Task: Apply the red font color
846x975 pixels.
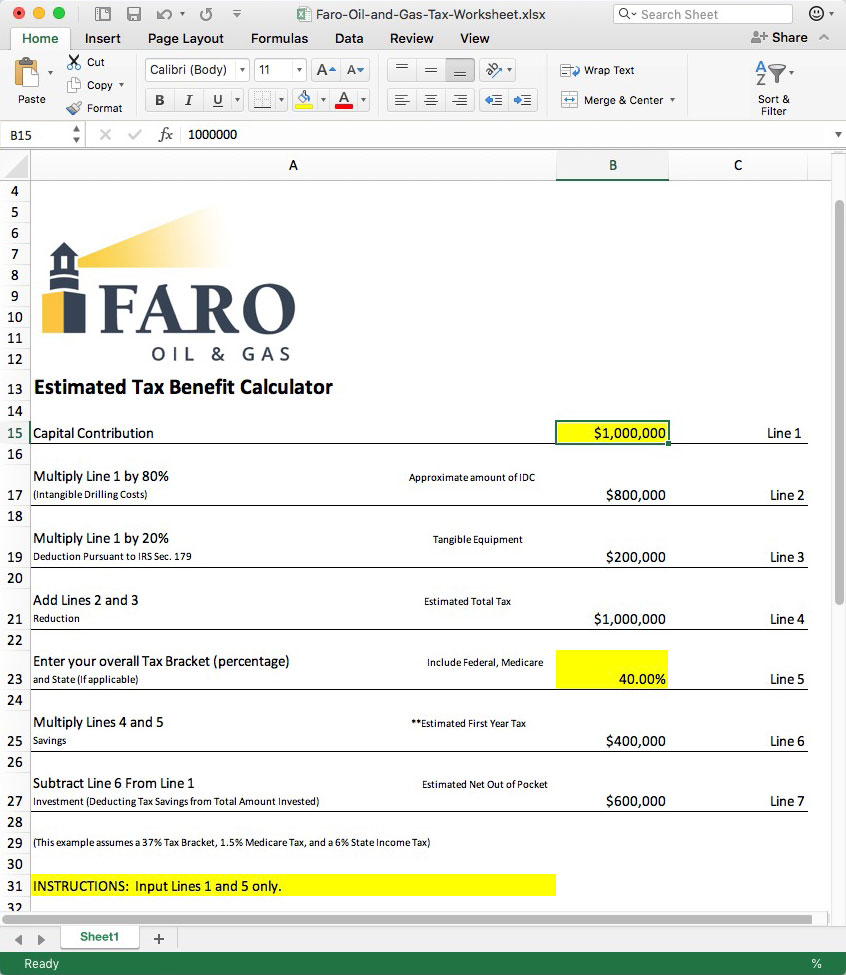Action: (x=344, y=99)
